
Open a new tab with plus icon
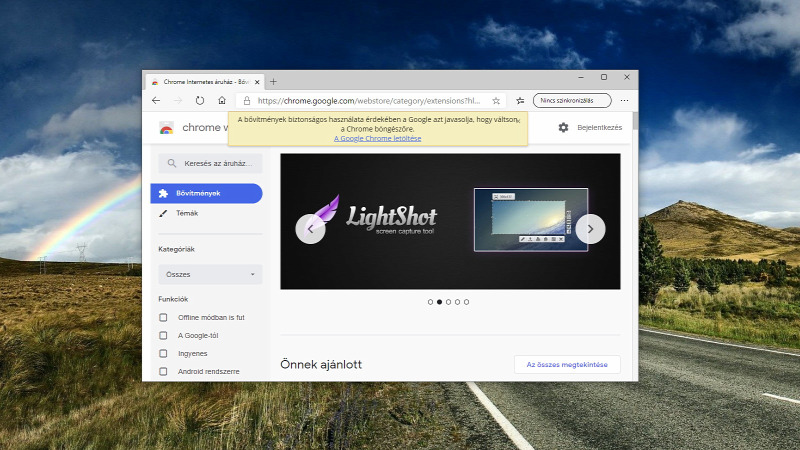[273, 82]
